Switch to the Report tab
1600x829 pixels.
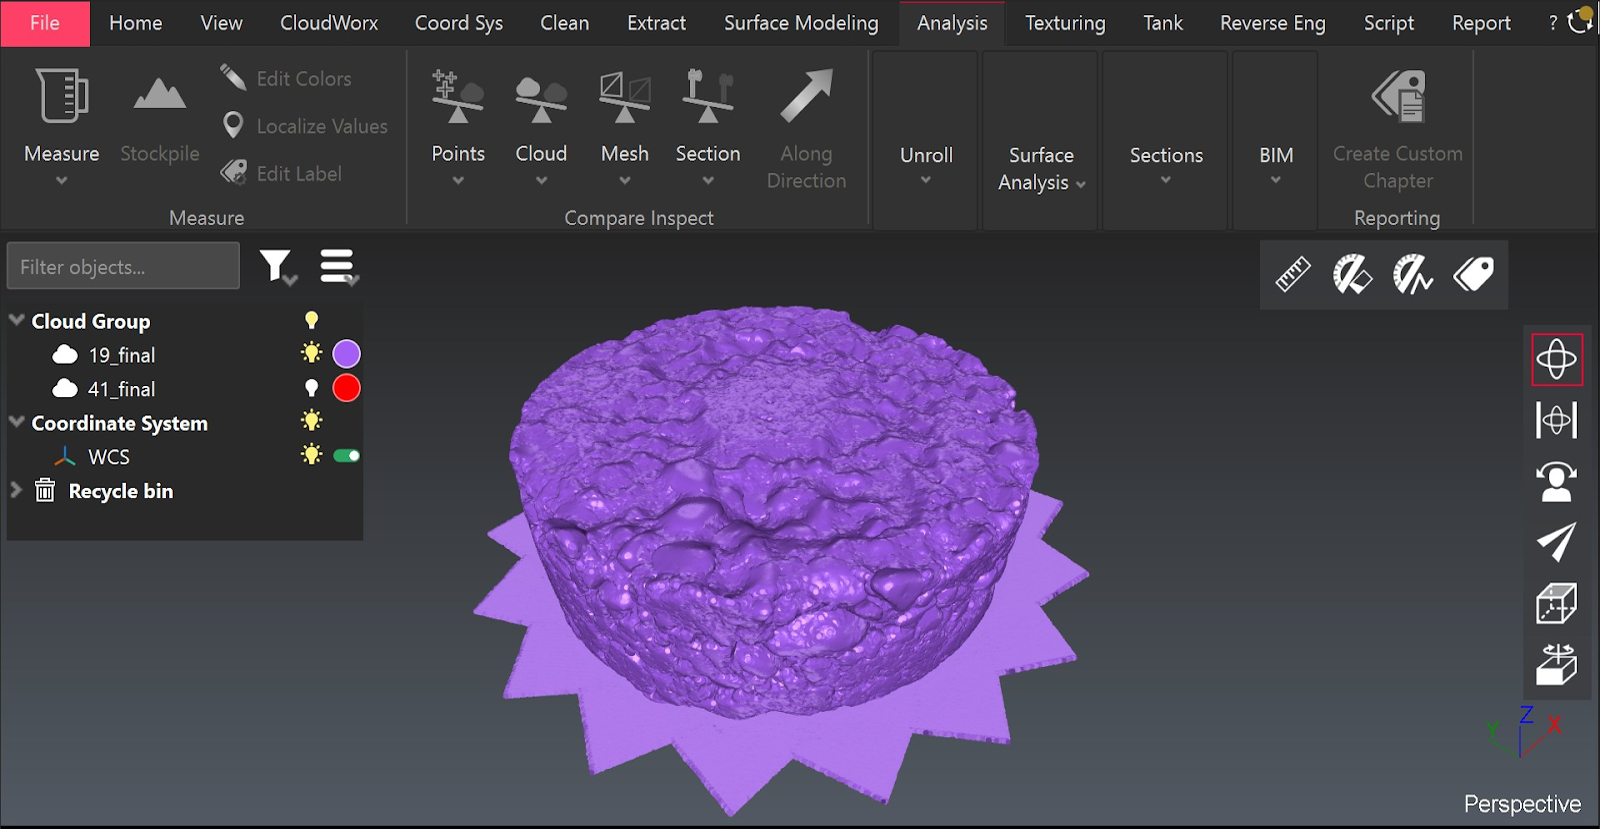coord(1481,23)
